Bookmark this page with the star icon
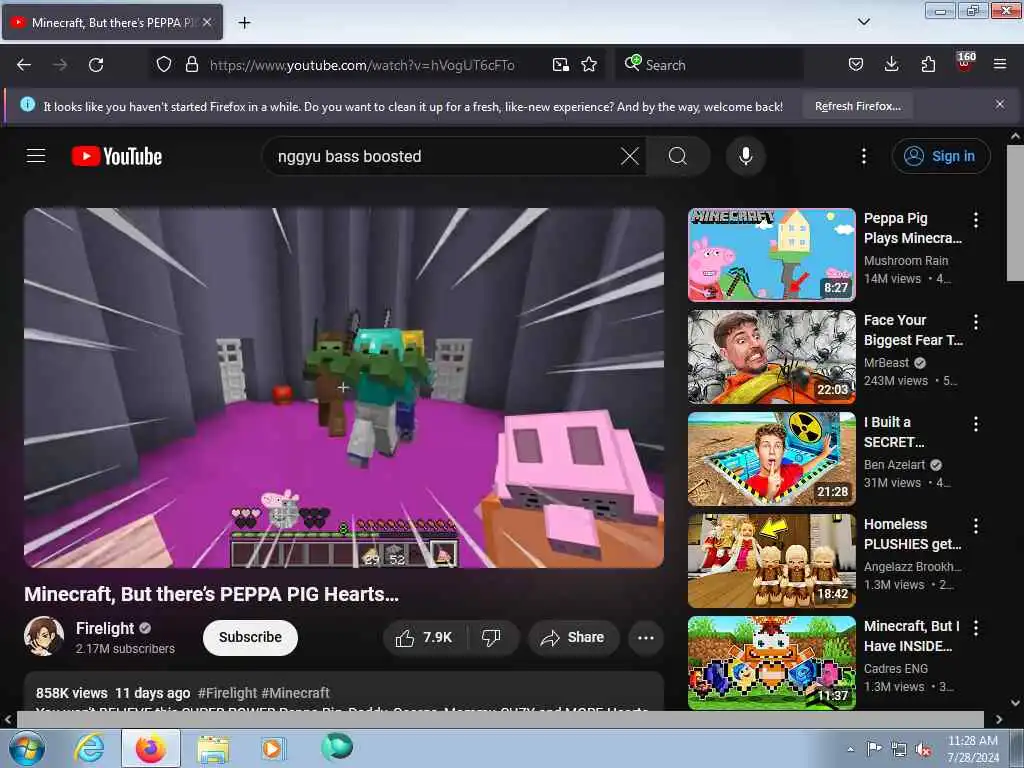 coord(589,65)
